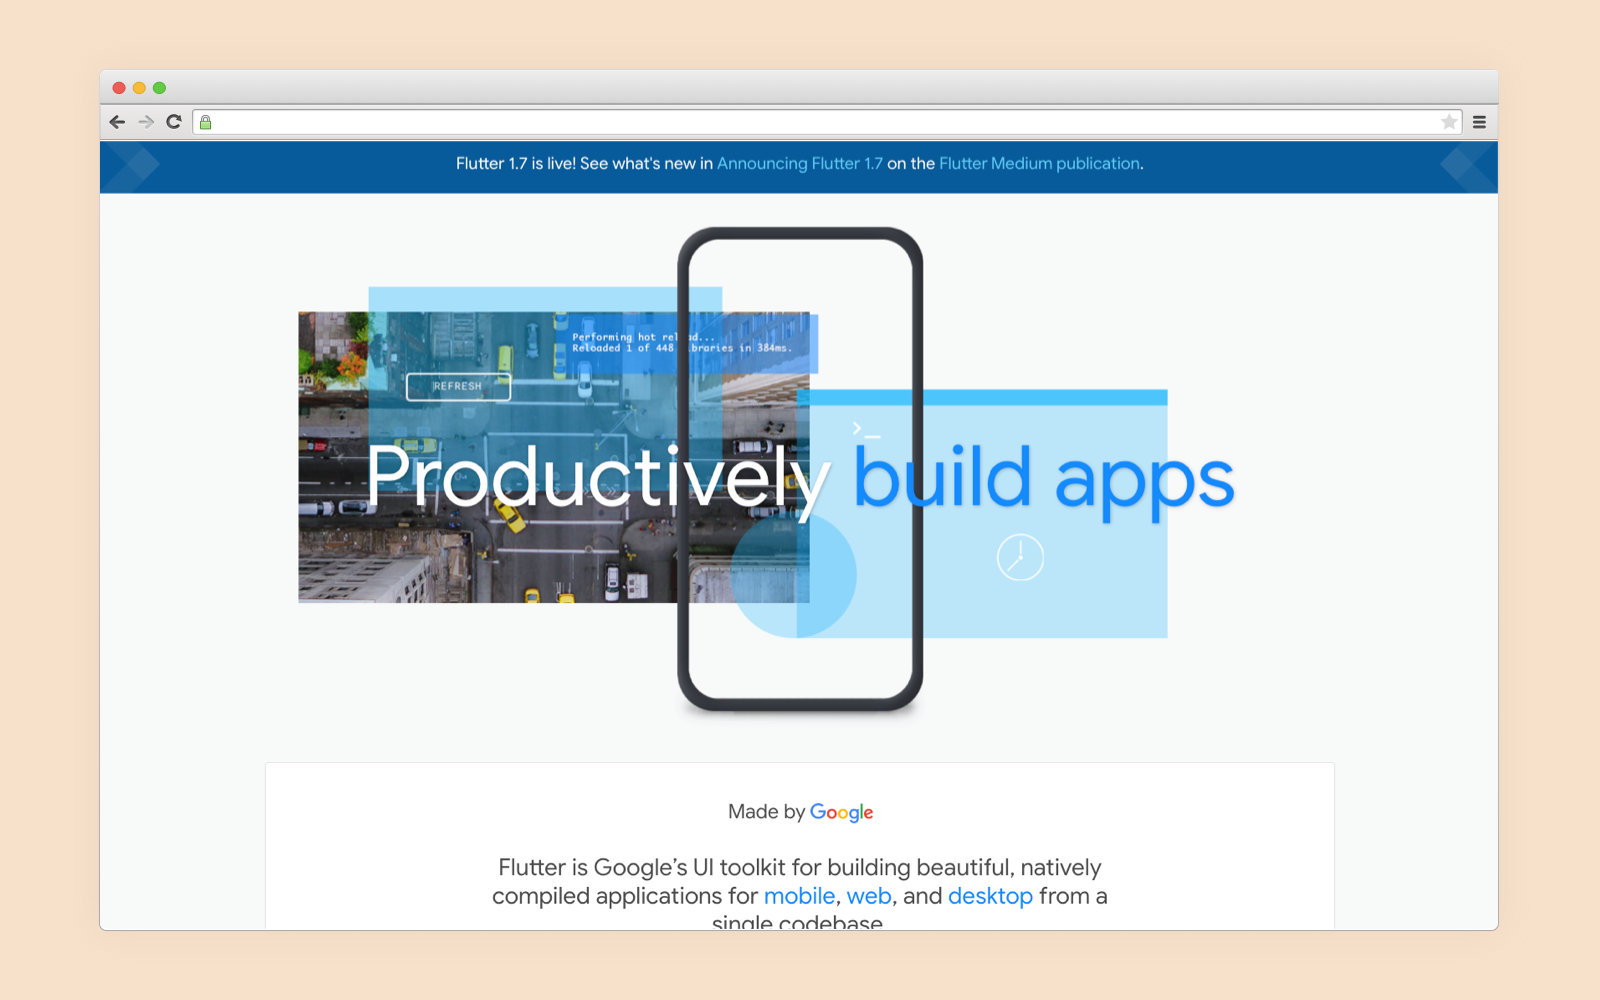Click the 'Made by' text
Image resolution: width=1600 pixels, height=1000 pixels.
click(x=766, y=812)
